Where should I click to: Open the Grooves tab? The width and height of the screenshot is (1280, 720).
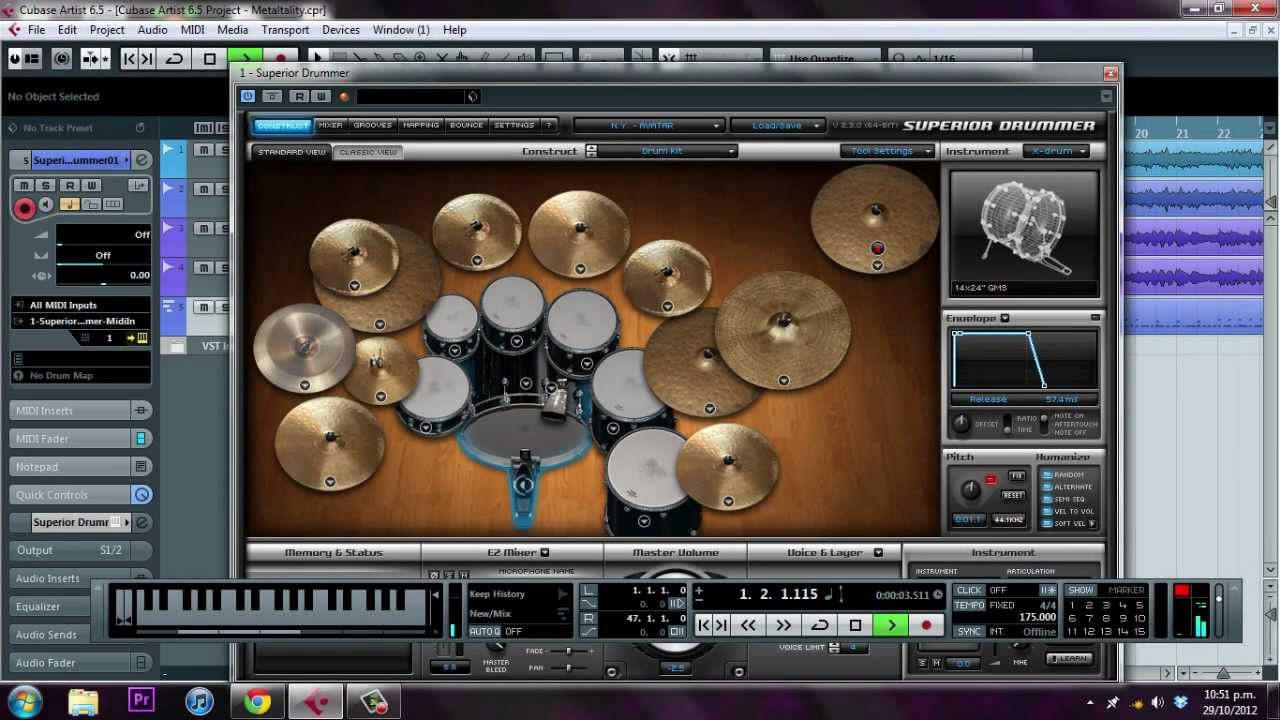pyautogui.click(x=372, y=125)
